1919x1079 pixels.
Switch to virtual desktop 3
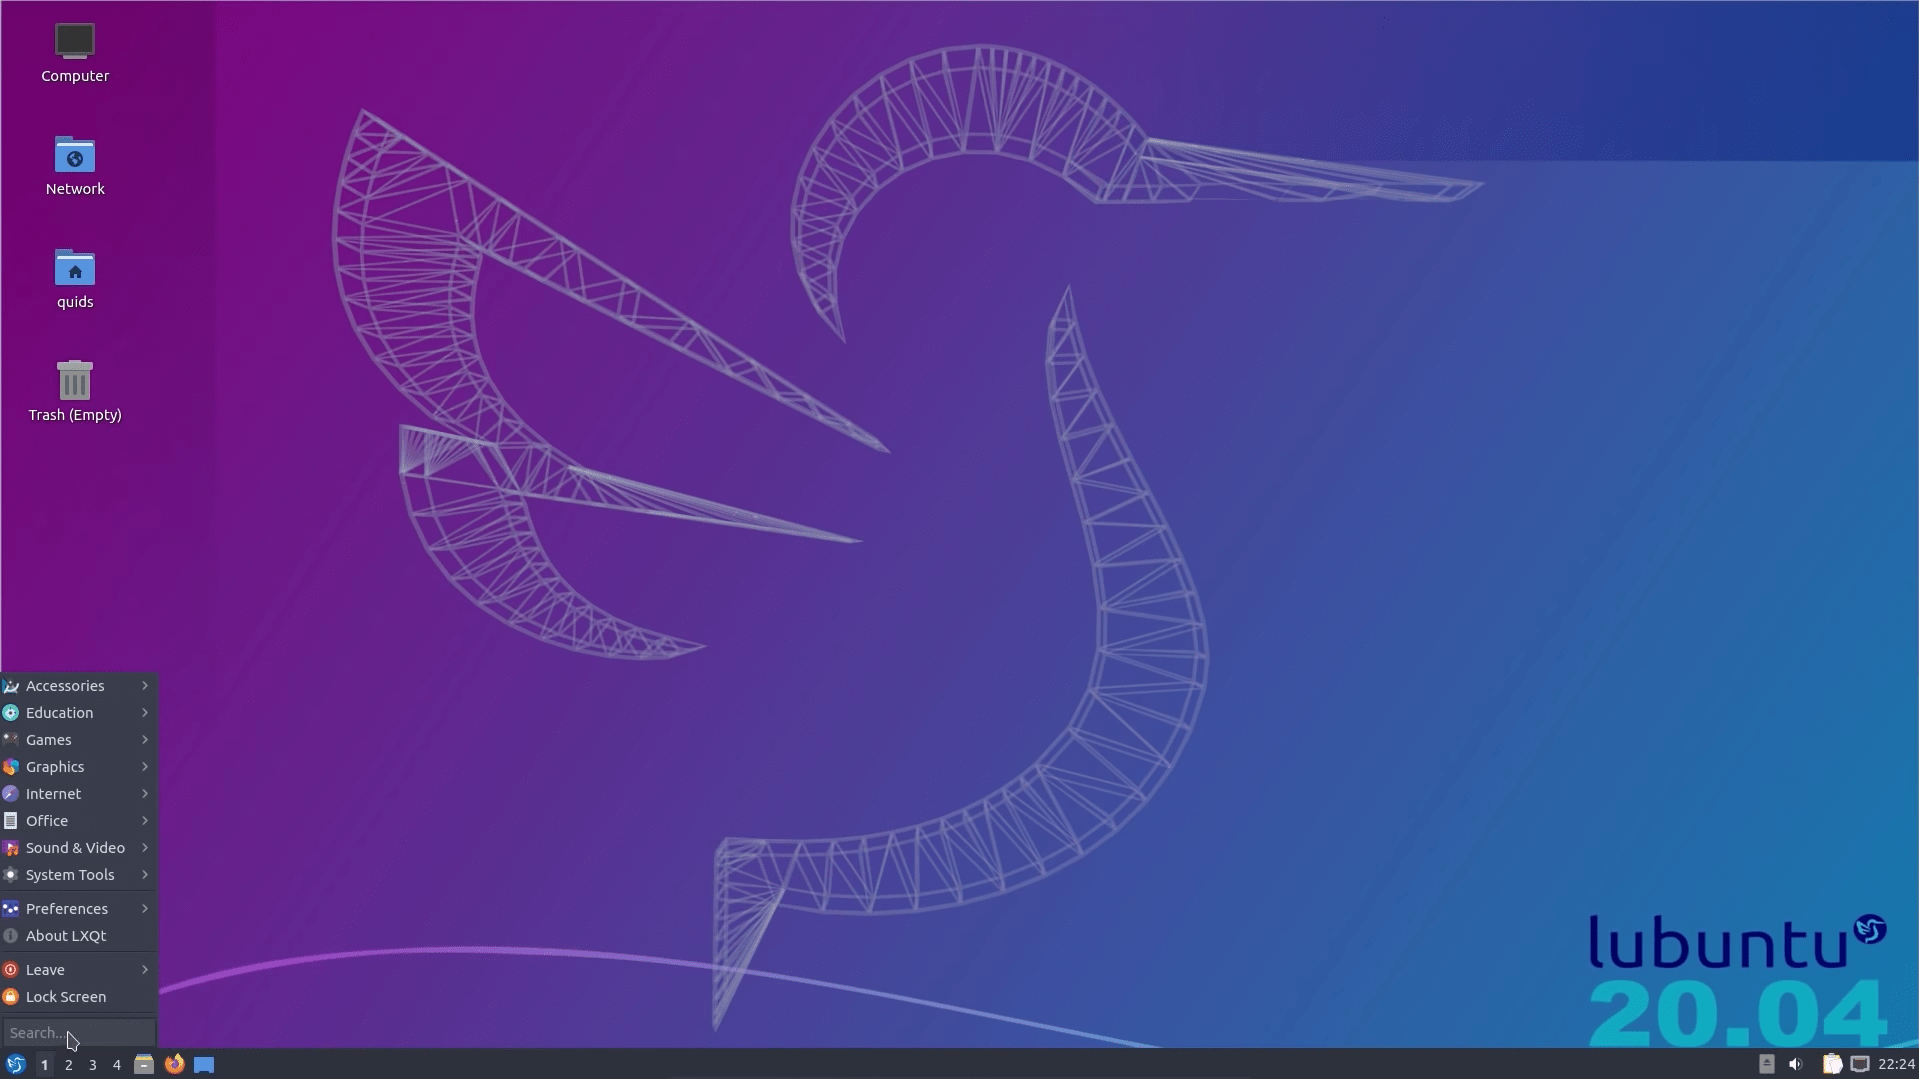point(92,1065)
